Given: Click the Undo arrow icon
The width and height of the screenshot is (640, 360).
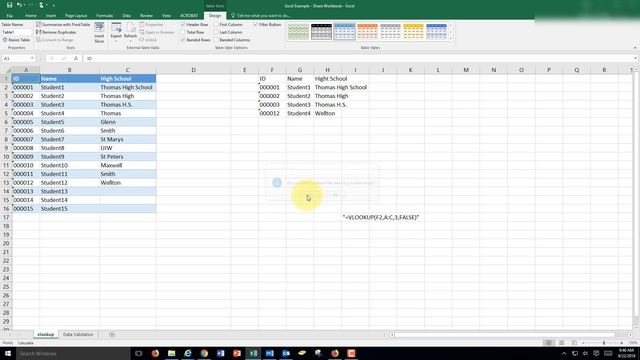Looking at the screenshot, I should (19, 5).
